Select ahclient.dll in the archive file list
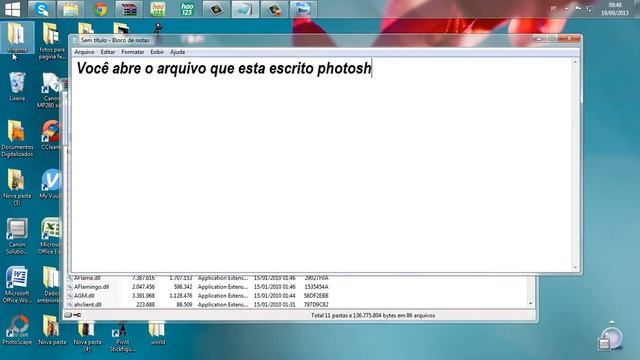This screenshot has width=640, height=360. [x=87, y=305]
